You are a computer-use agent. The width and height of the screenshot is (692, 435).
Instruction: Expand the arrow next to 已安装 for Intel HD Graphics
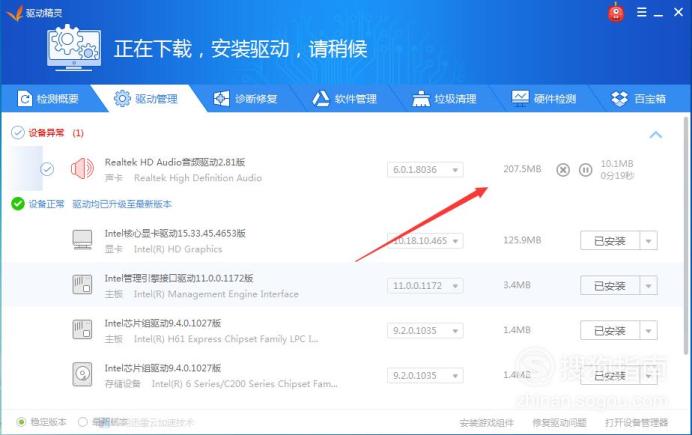649,241
